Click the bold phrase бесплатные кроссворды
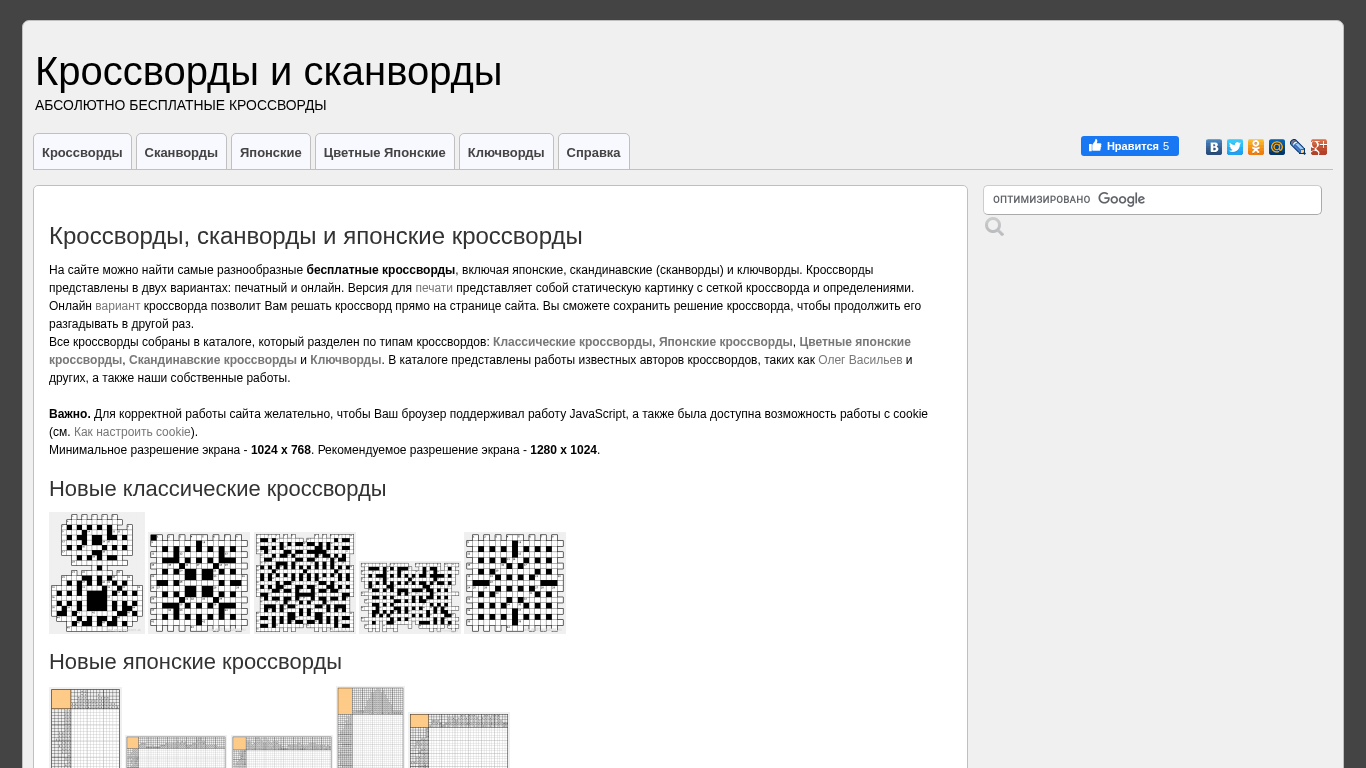This screenshot has height=768, width=1366. pos(381,270)
